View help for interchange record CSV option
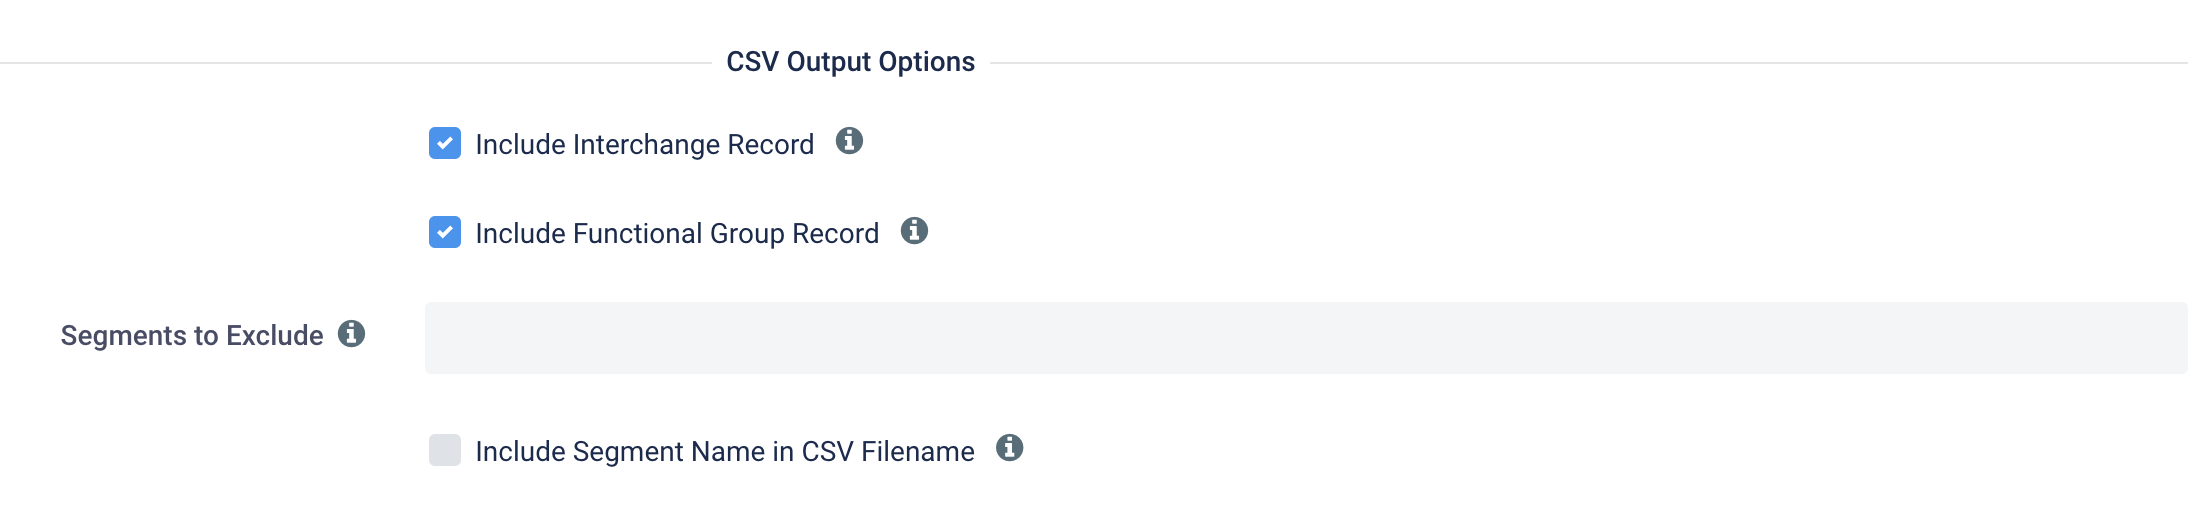Viewport: 2202px width, 514px height. pos(849,141)
